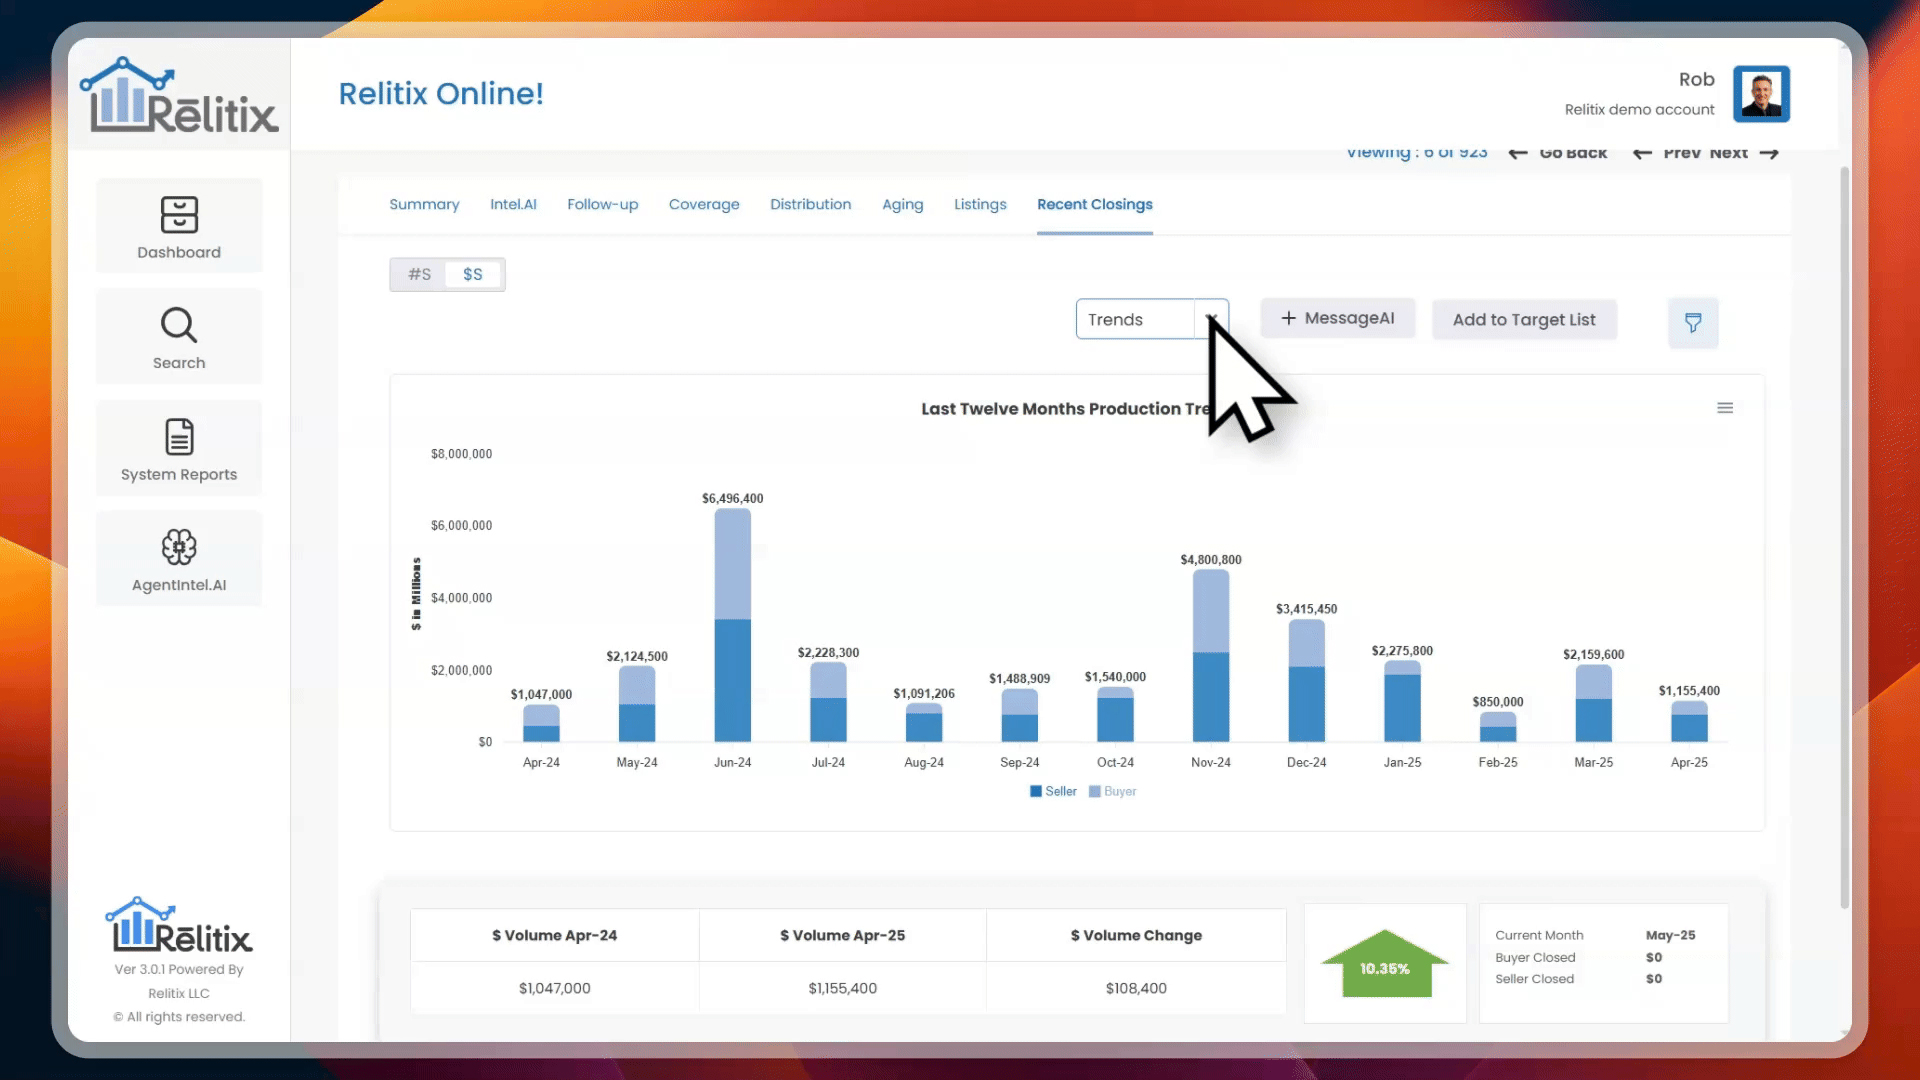1920x1080 pixels.
Task: Click the $4,800,800 data label
Action: point(1210,559)
